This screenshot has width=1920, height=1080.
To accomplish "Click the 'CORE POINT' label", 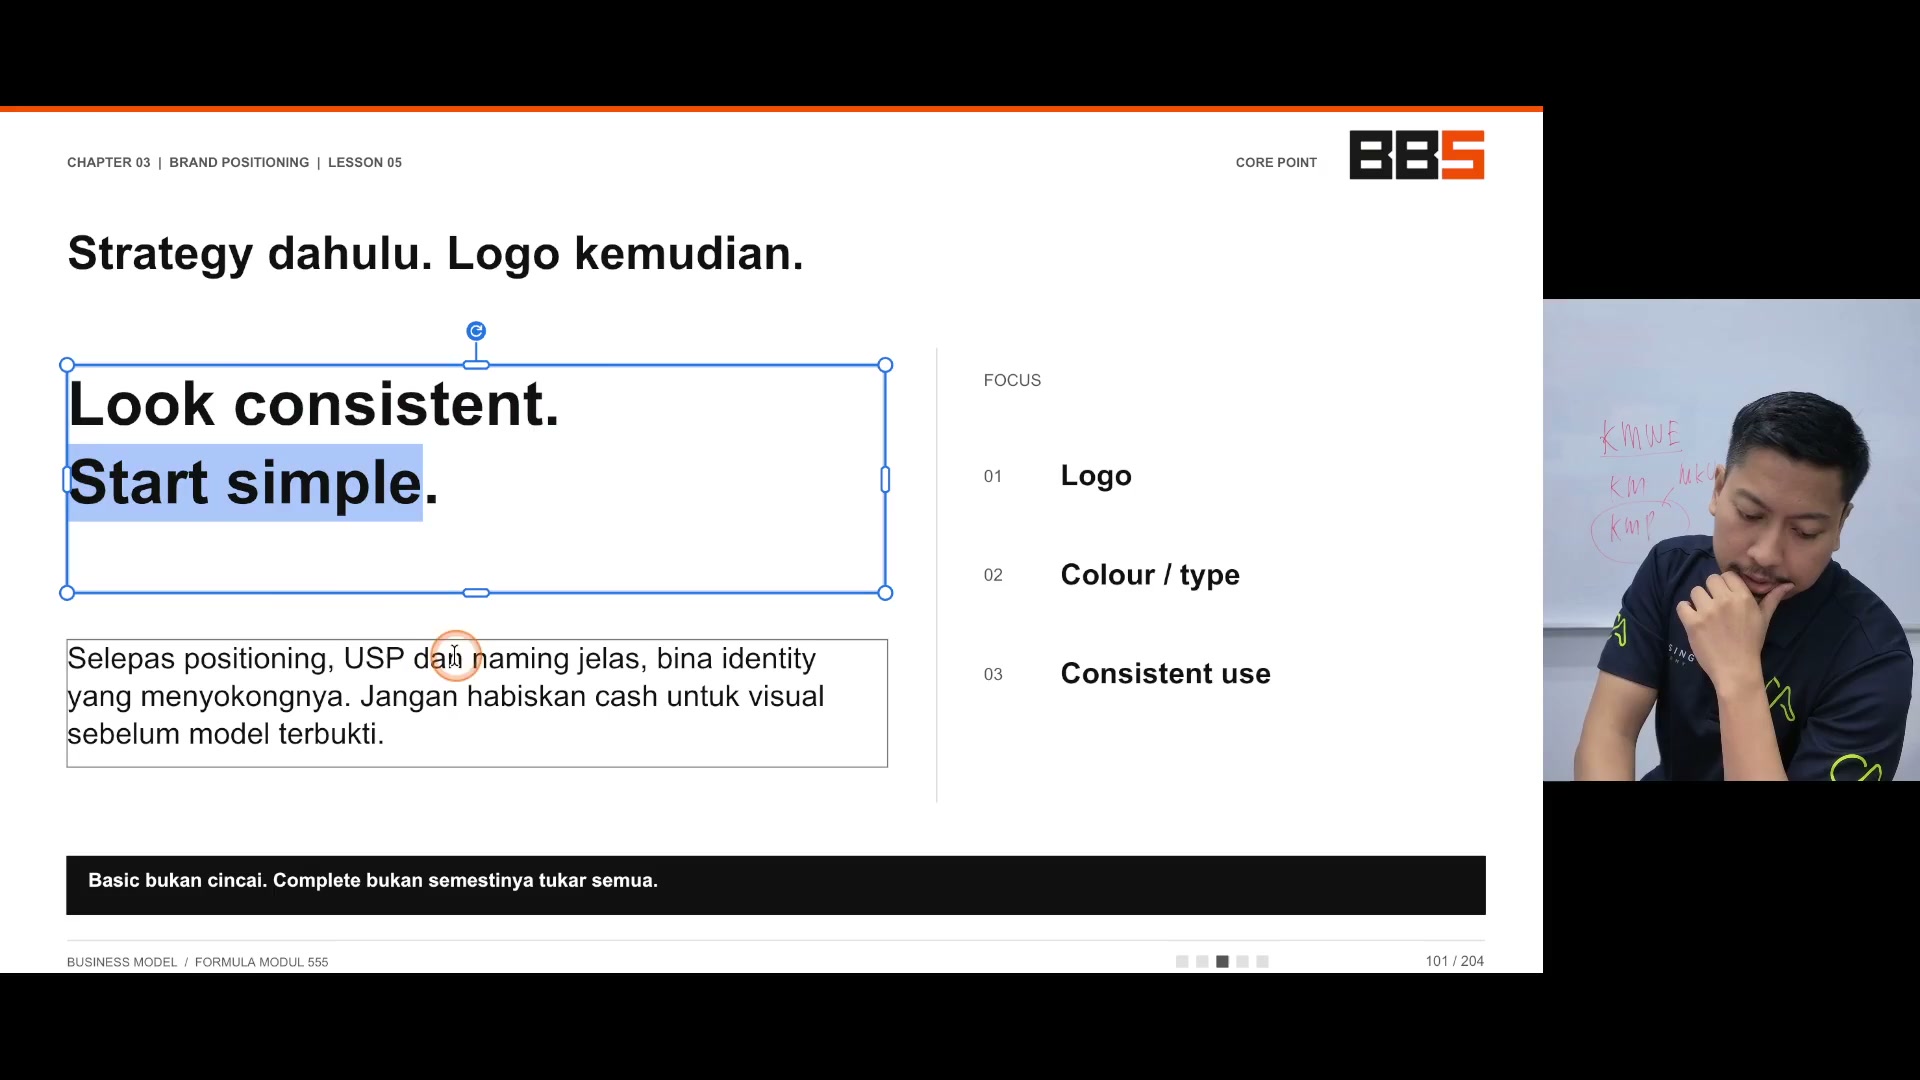I will pyautogui.click(x=1276, y=162).
